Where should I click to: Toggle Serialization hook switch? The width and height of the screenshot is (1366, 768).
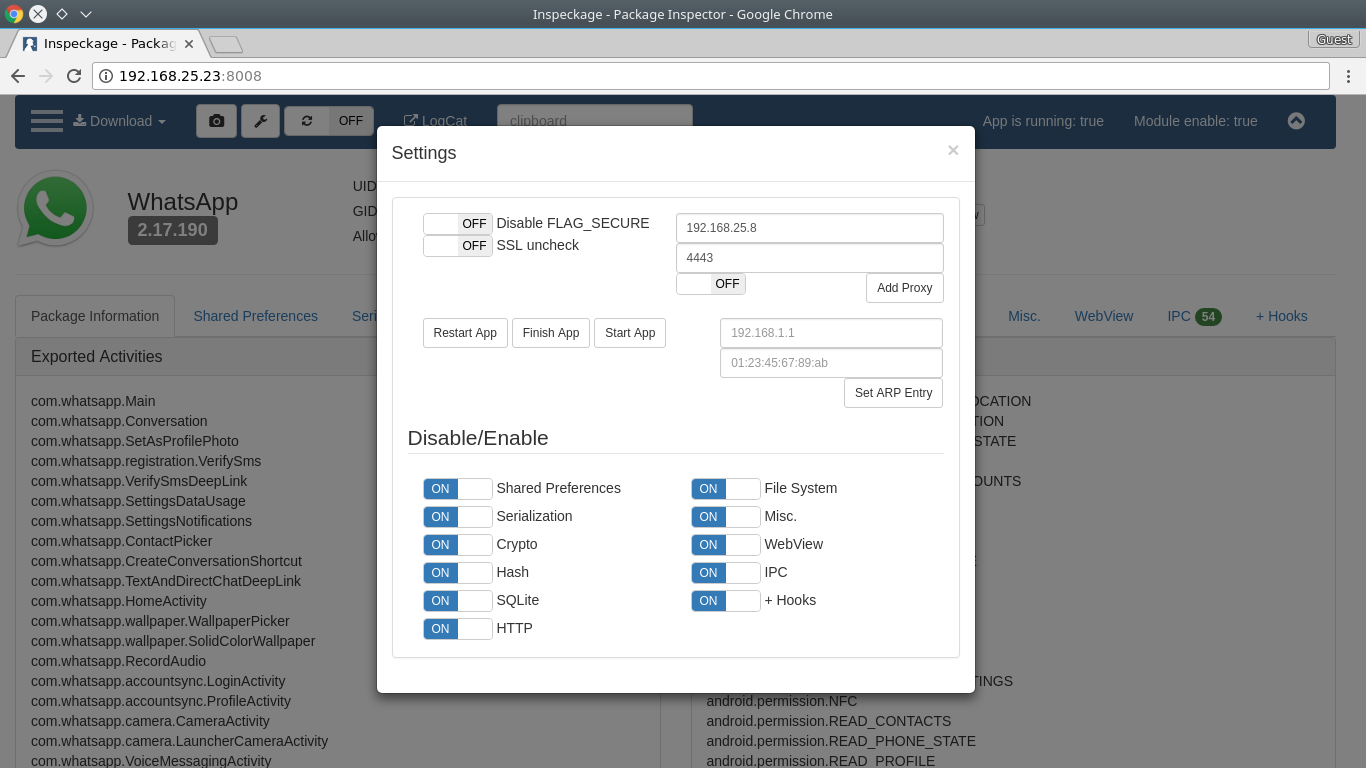pyautogui.click(x=458, y=517)
